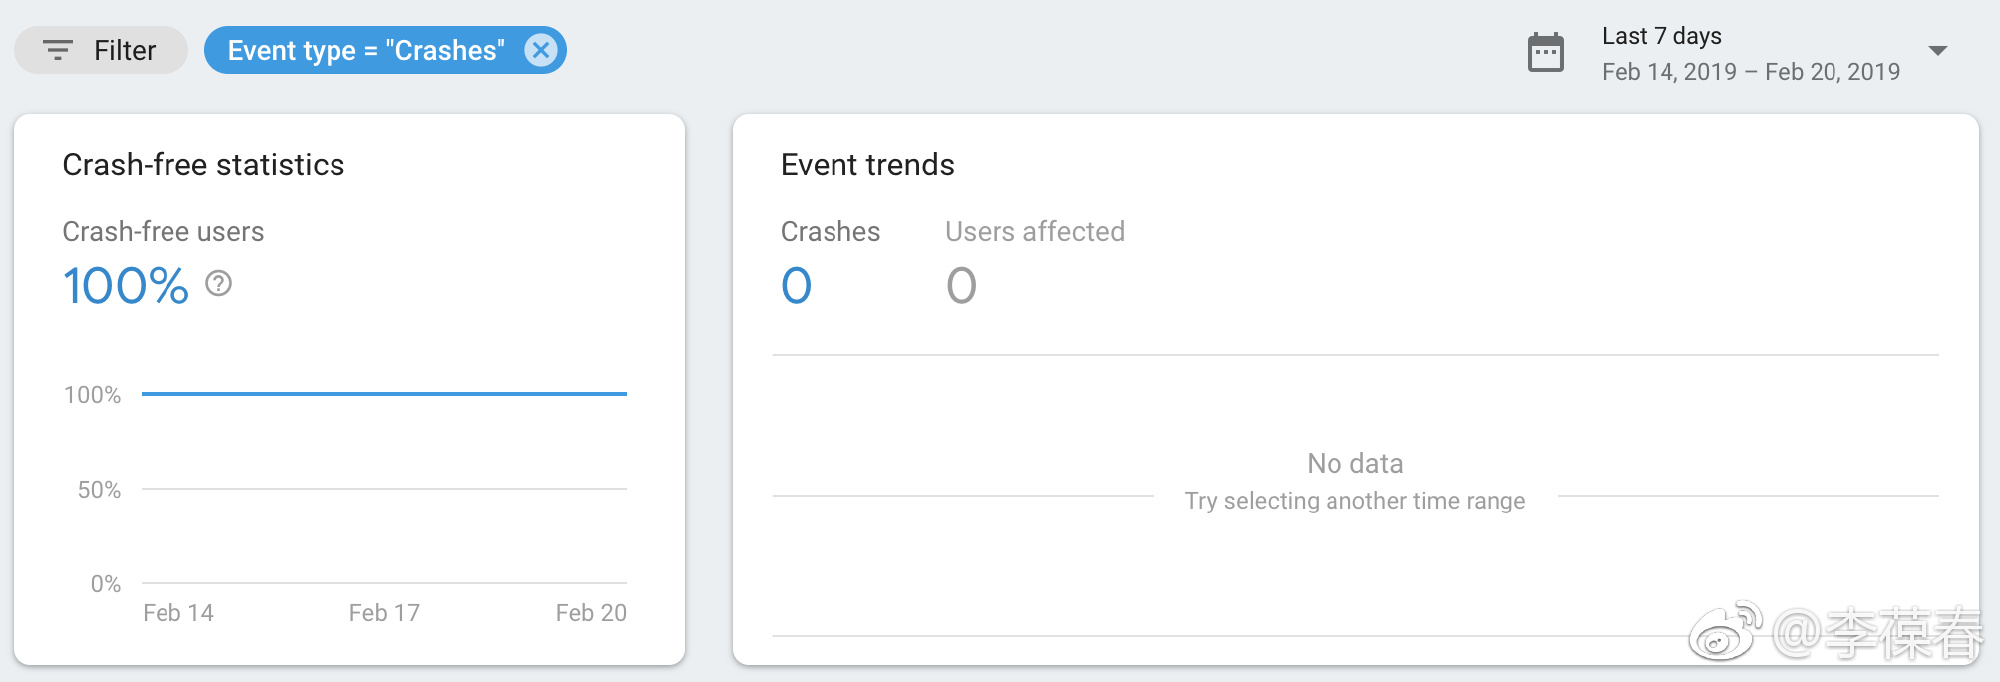Expand the Last 7 days dropdown arrow

[1937, 51]
